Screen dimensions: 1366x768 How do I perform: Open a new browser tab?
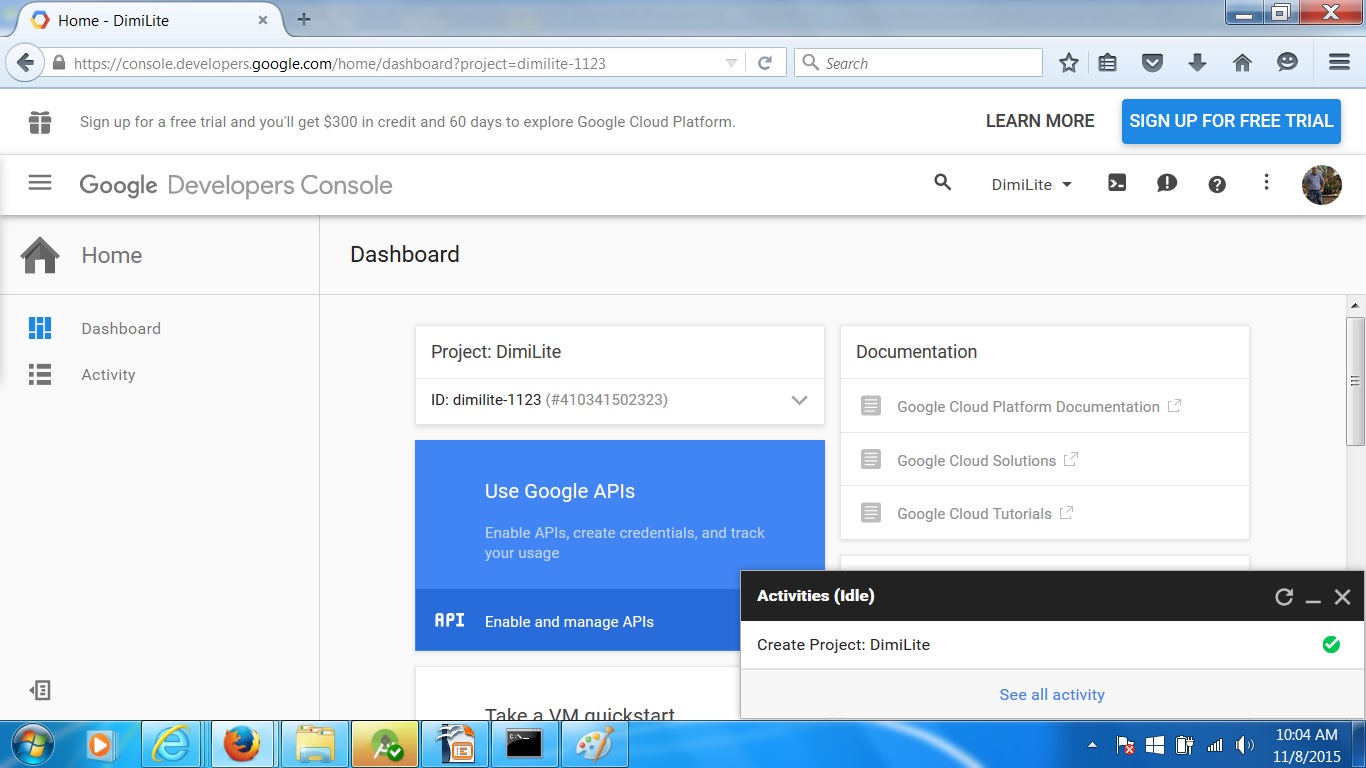[304, 19]
